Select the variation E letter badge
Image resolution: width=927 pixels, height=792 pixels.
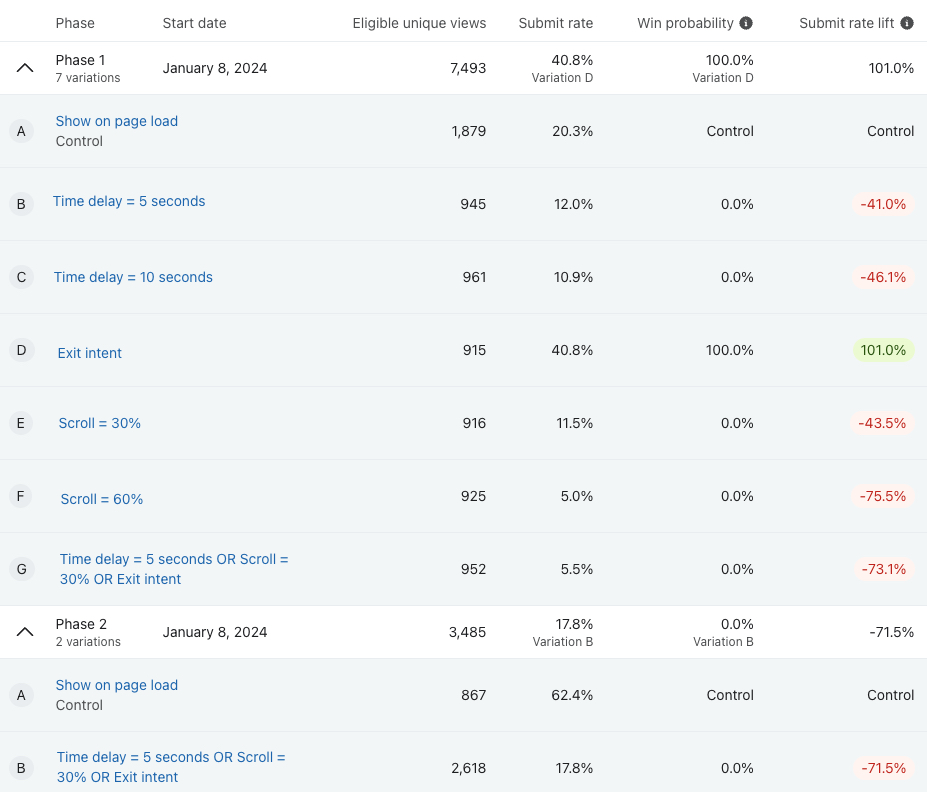coord(21,423)
